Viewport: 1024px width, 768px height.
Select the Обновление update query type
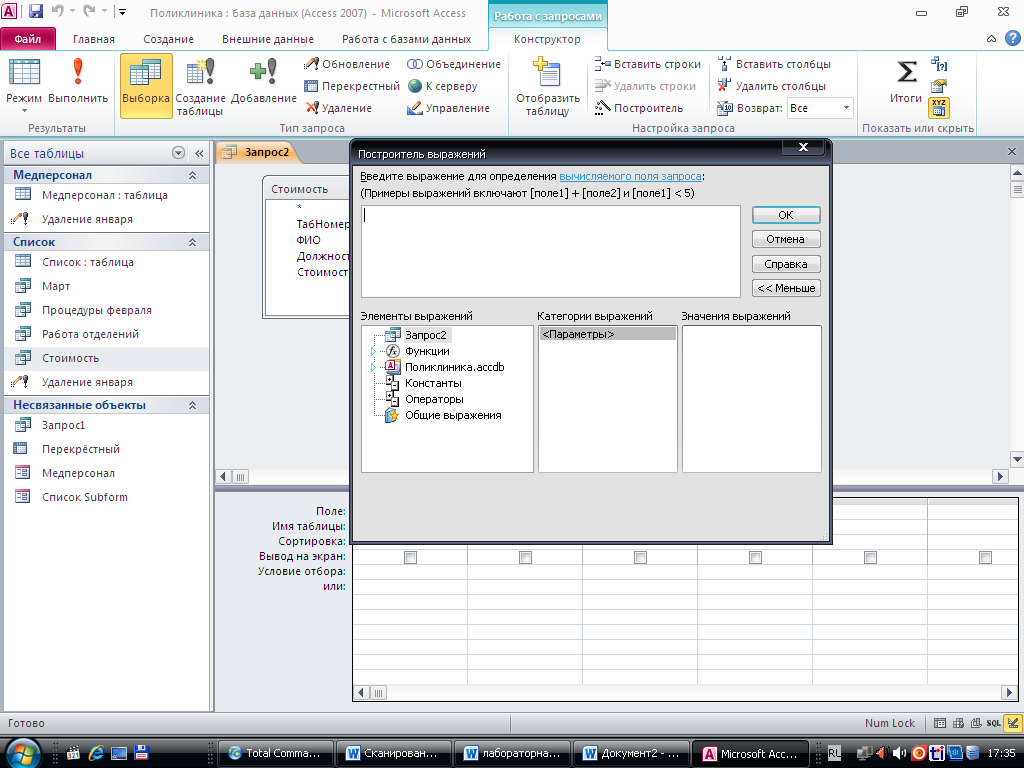pos(347,64)
